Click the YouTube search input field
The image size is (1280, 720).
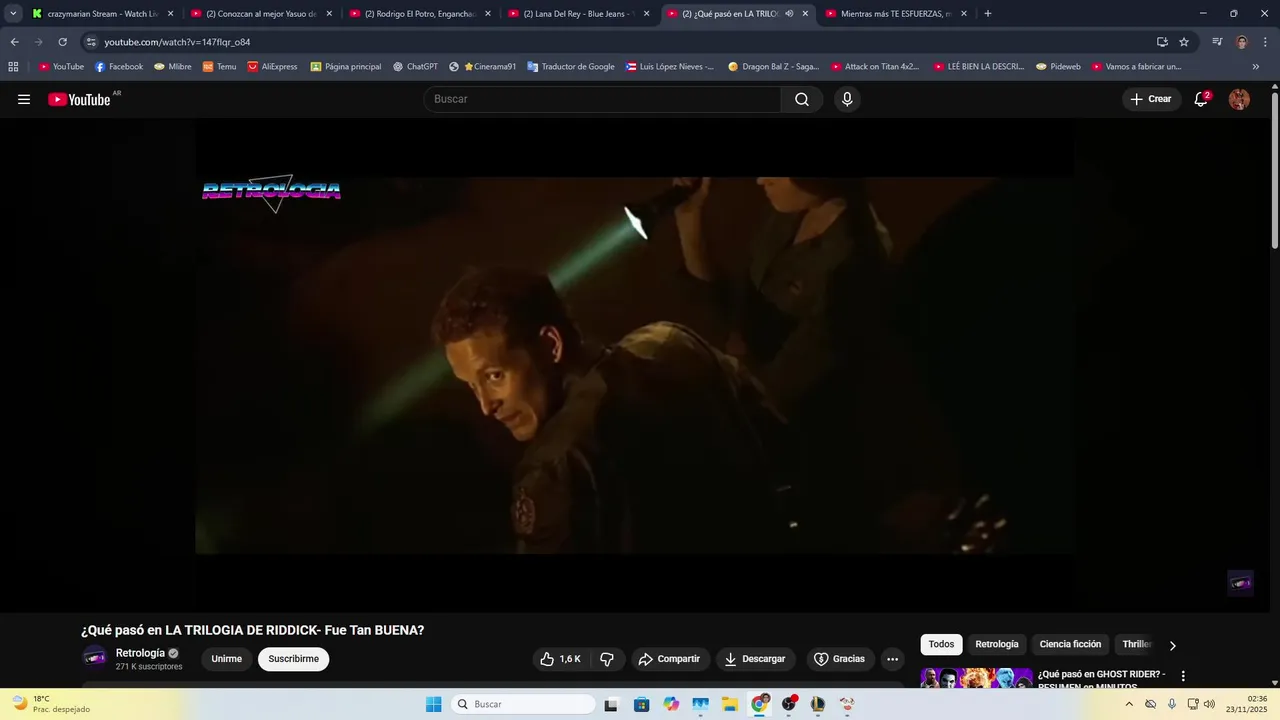click(603, 99)
